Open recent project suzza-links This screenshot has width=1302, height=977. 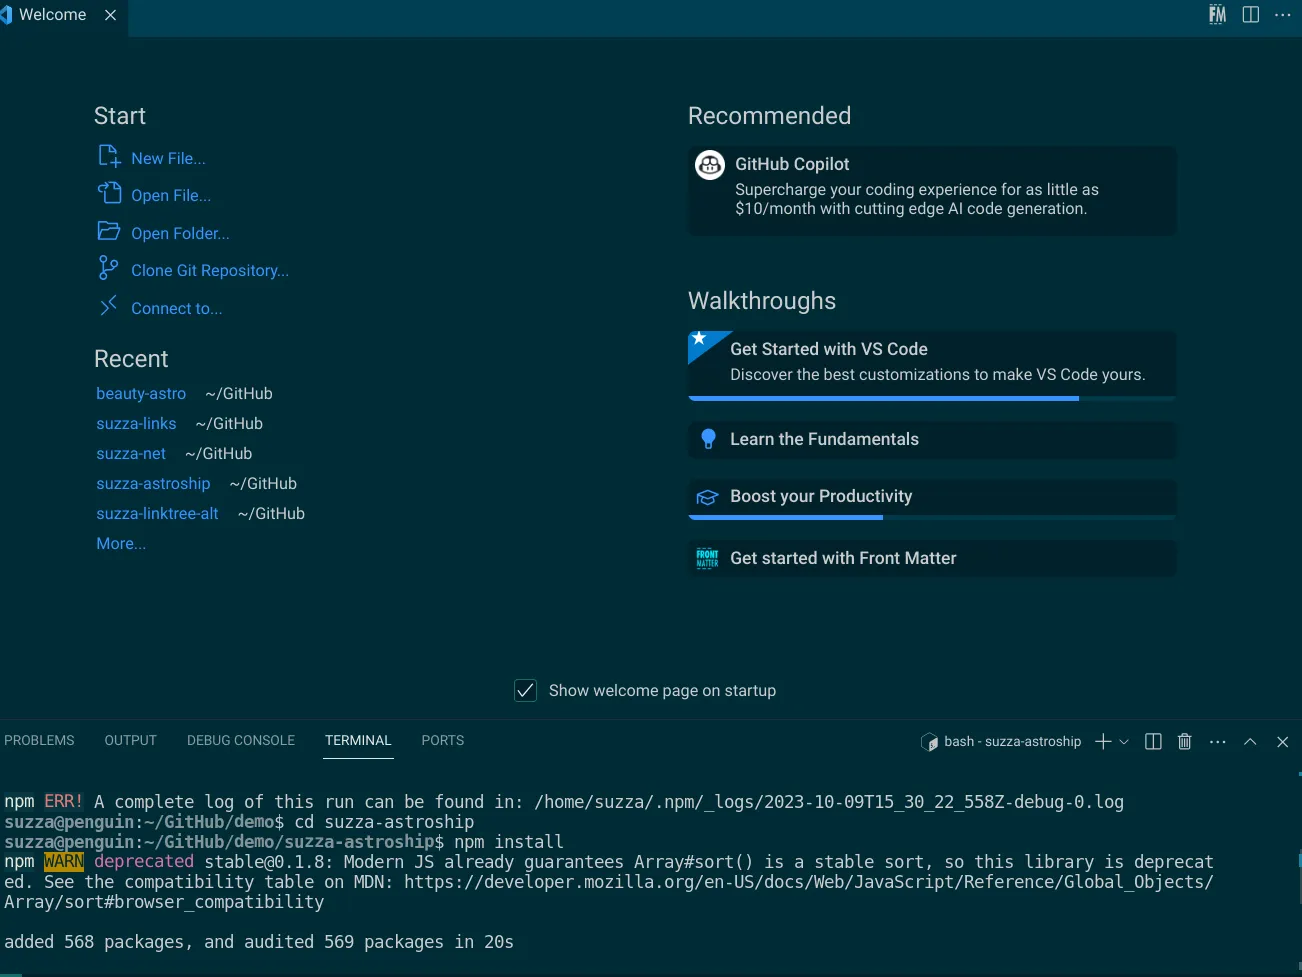[136, 423]
